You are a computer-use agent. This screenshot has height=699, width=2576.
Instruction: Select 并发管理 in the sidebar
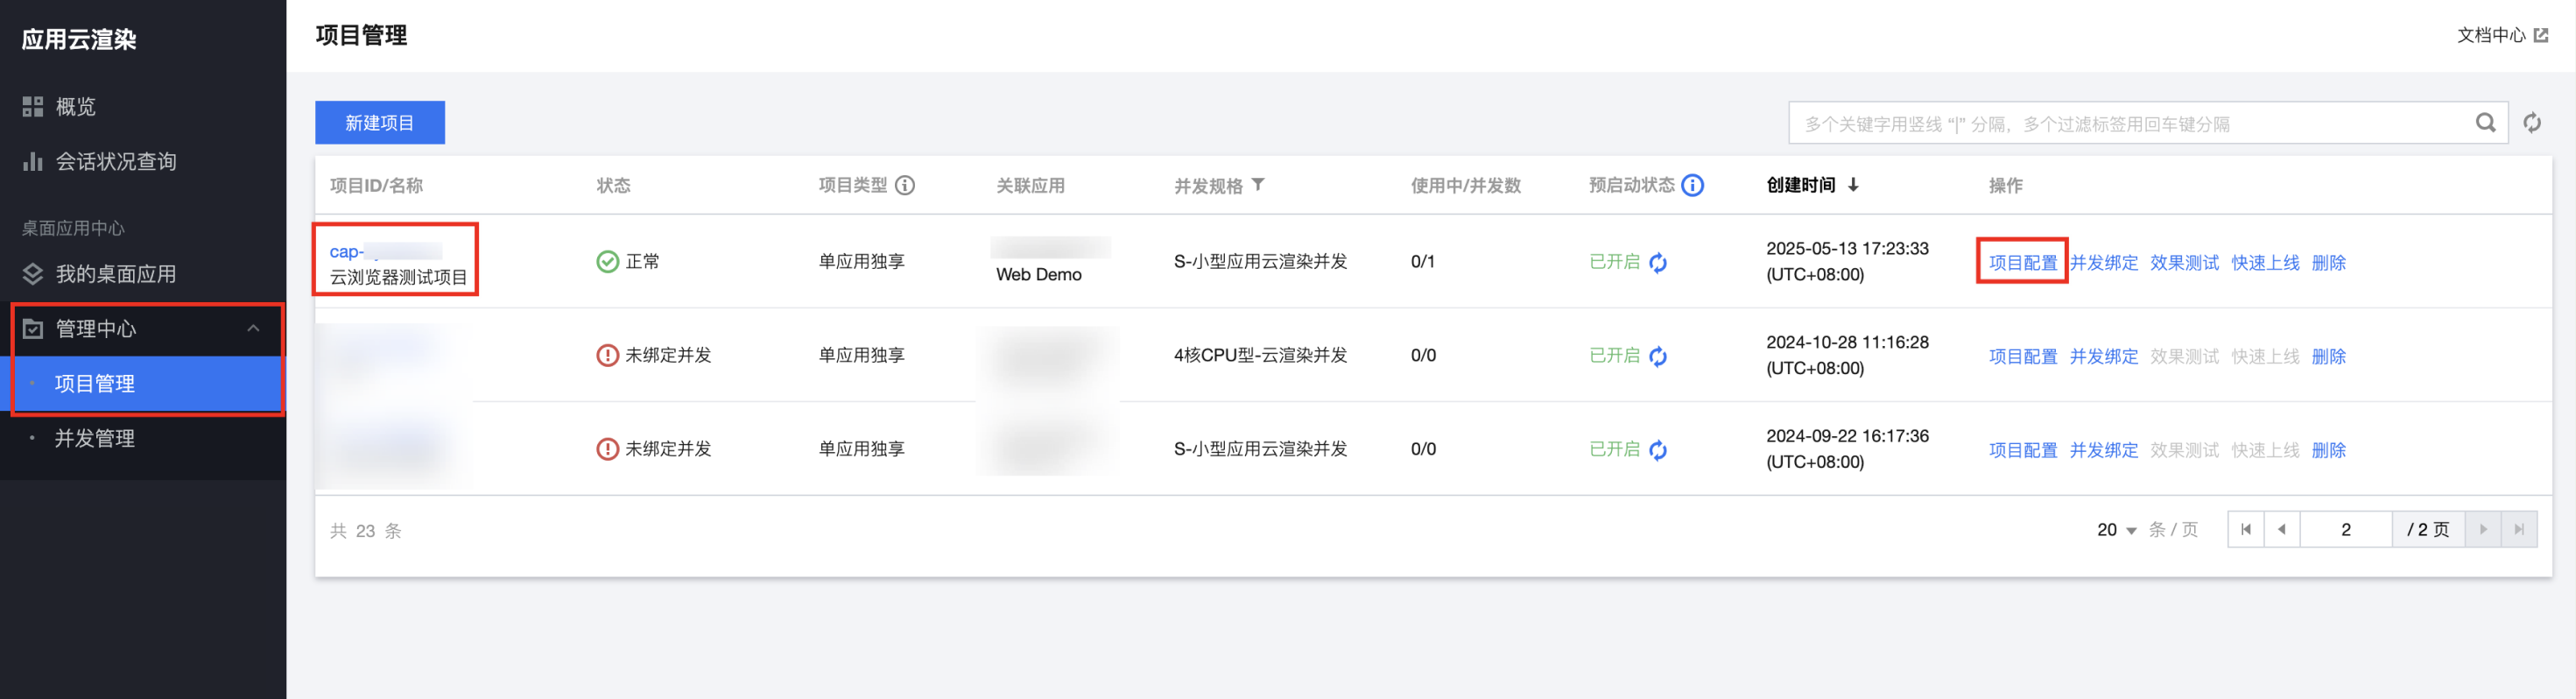(94, 438)
